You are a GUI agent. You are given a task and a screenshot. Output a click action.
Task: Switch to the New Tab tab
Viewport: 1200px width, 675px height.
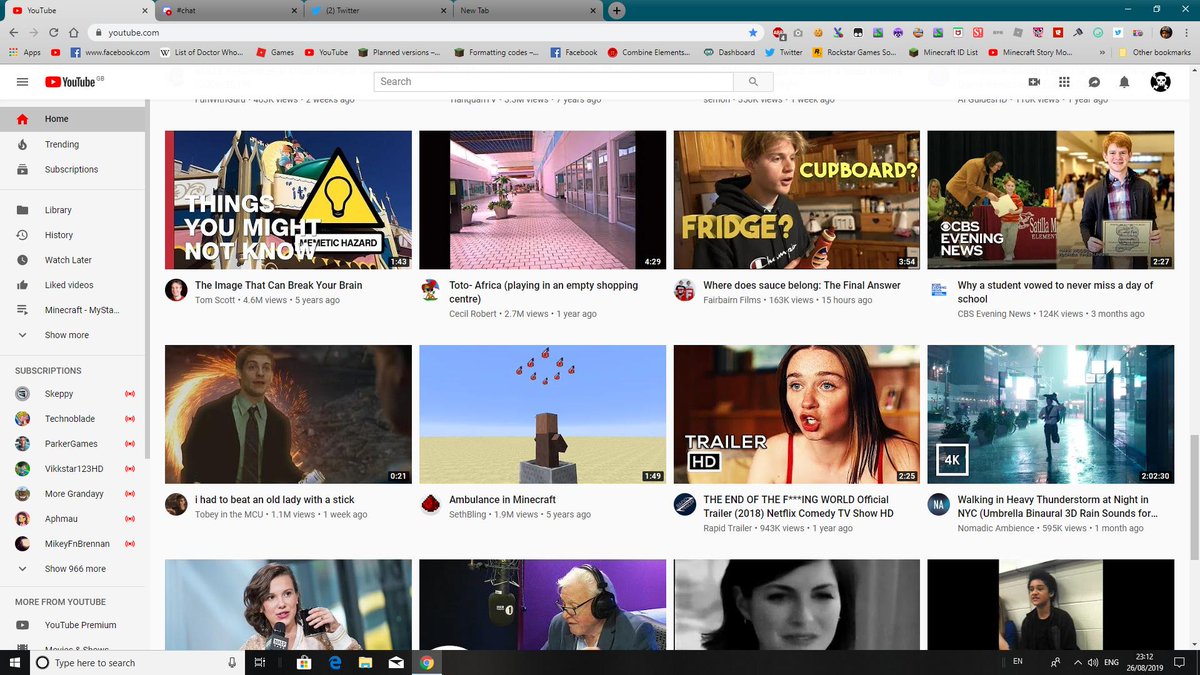click(x=527, y=10)
